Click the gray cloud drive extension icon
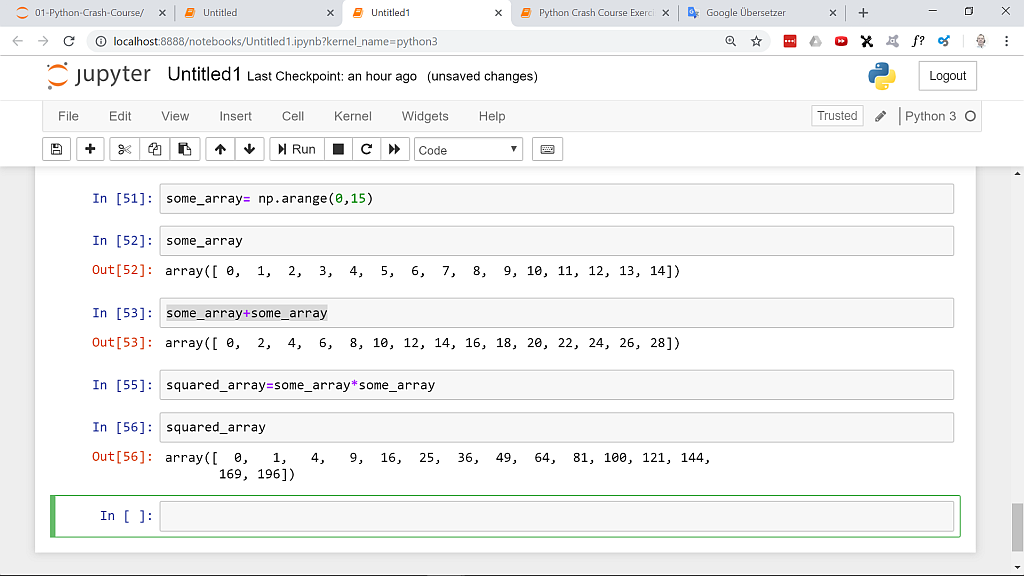The height and width of the screenshot is (576, 1024). tap(816, 41)
